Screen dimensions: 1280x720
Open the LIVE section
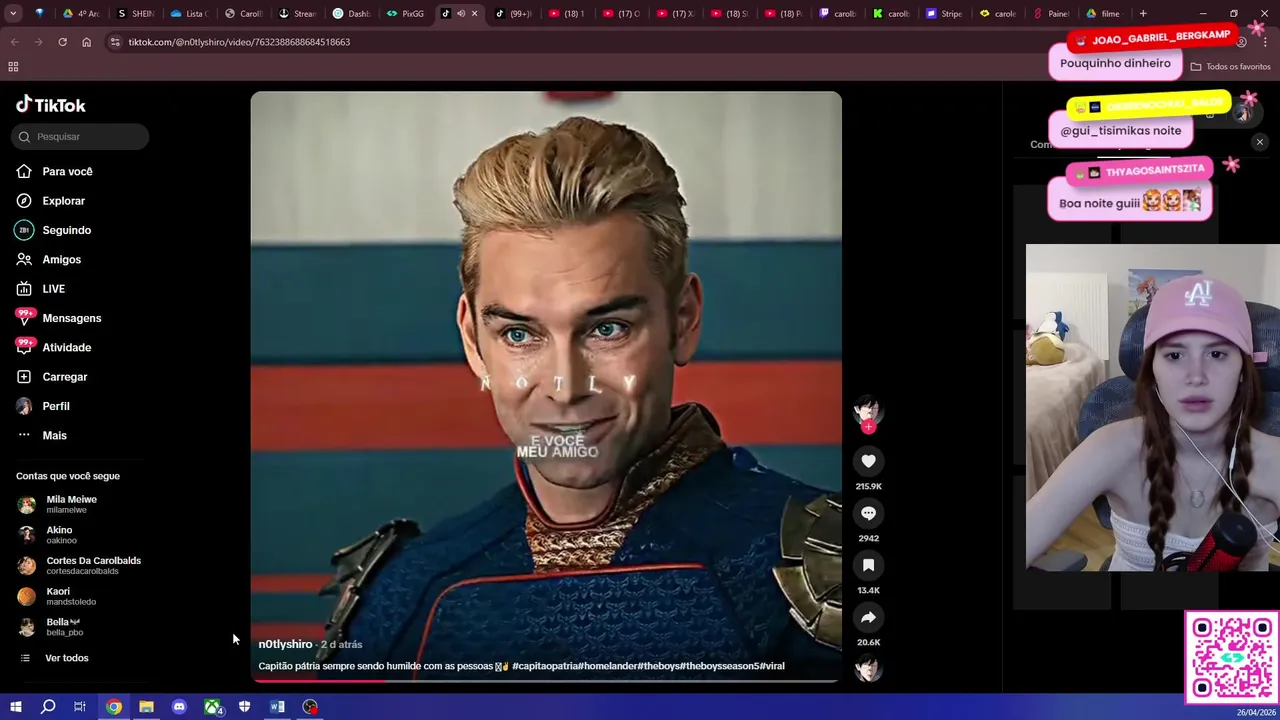[40, 289]
